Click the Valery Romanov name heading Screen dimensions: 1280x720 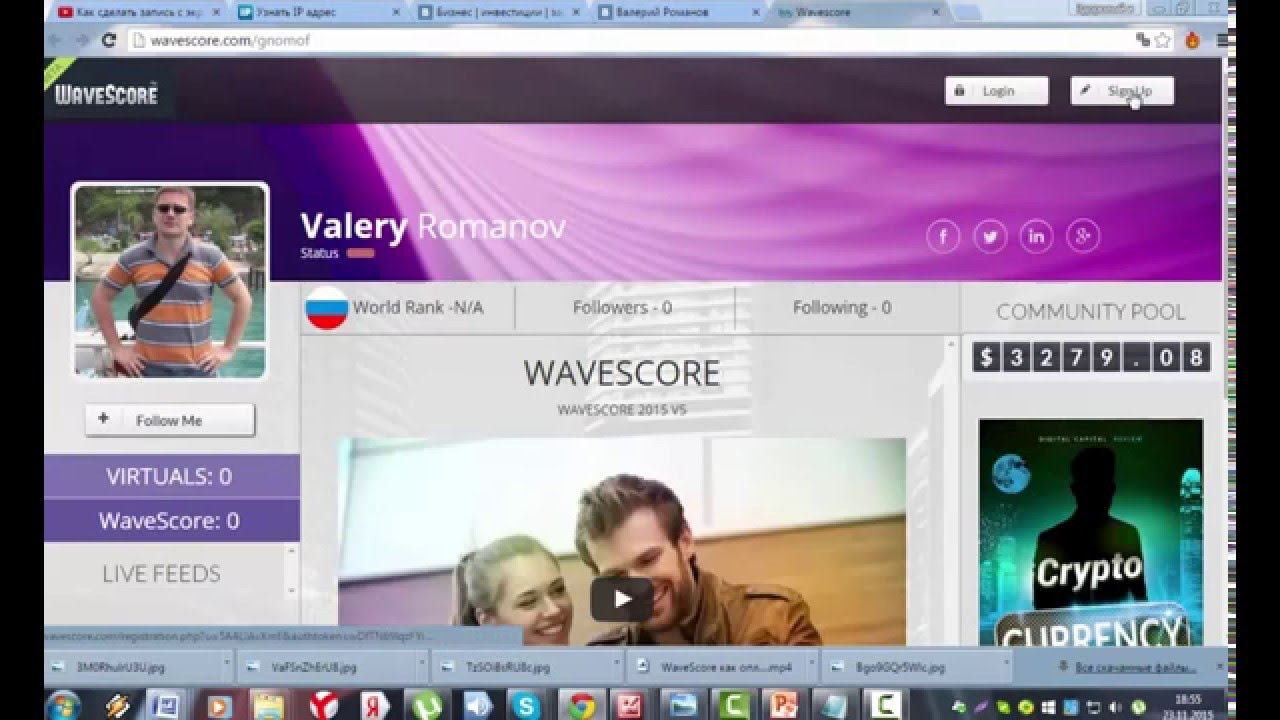coord(433,226)
